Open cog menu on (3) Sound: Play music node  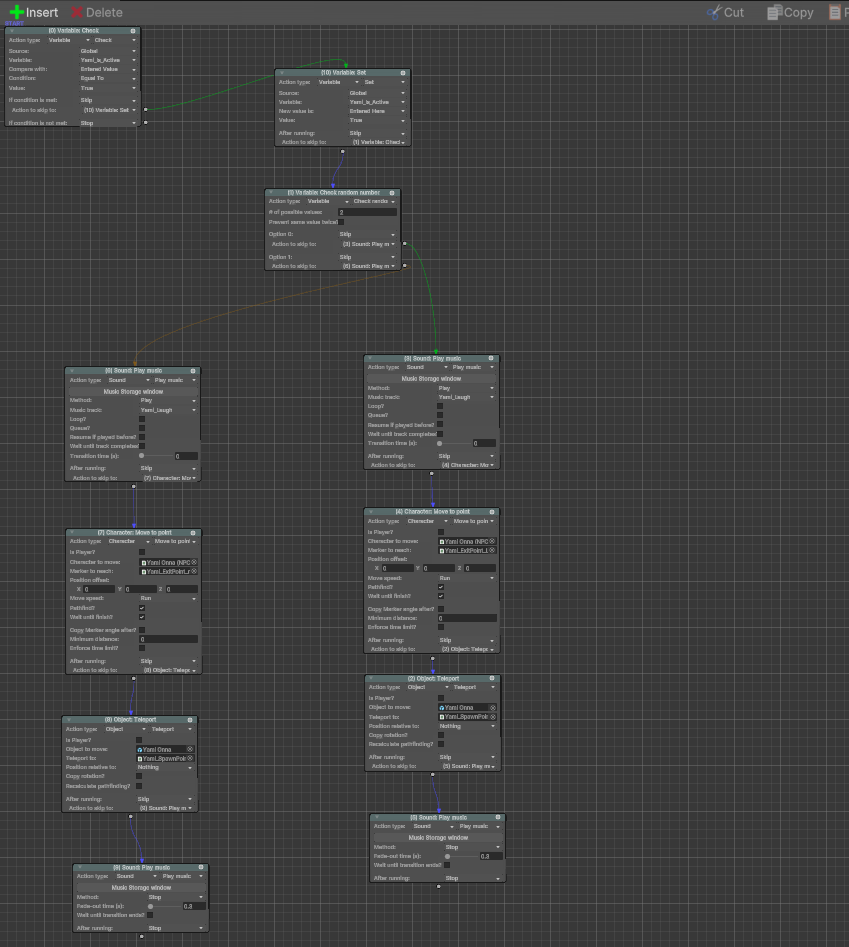(491, 358)
